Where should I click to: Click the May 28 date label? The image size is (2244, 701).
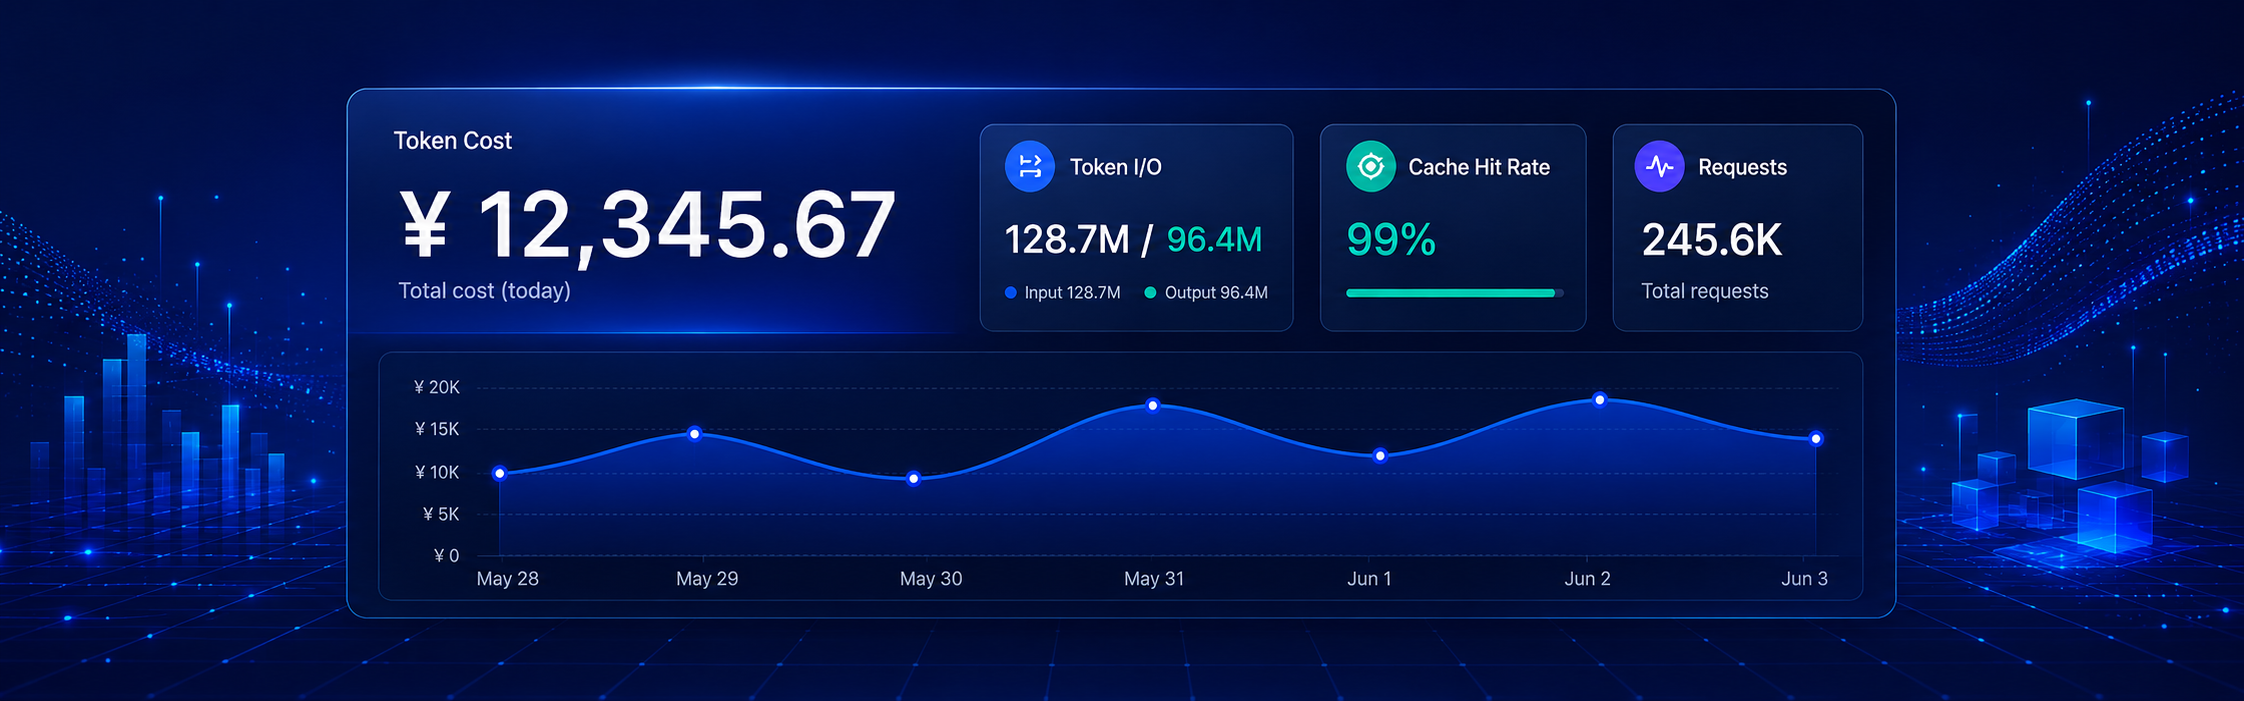507,579
